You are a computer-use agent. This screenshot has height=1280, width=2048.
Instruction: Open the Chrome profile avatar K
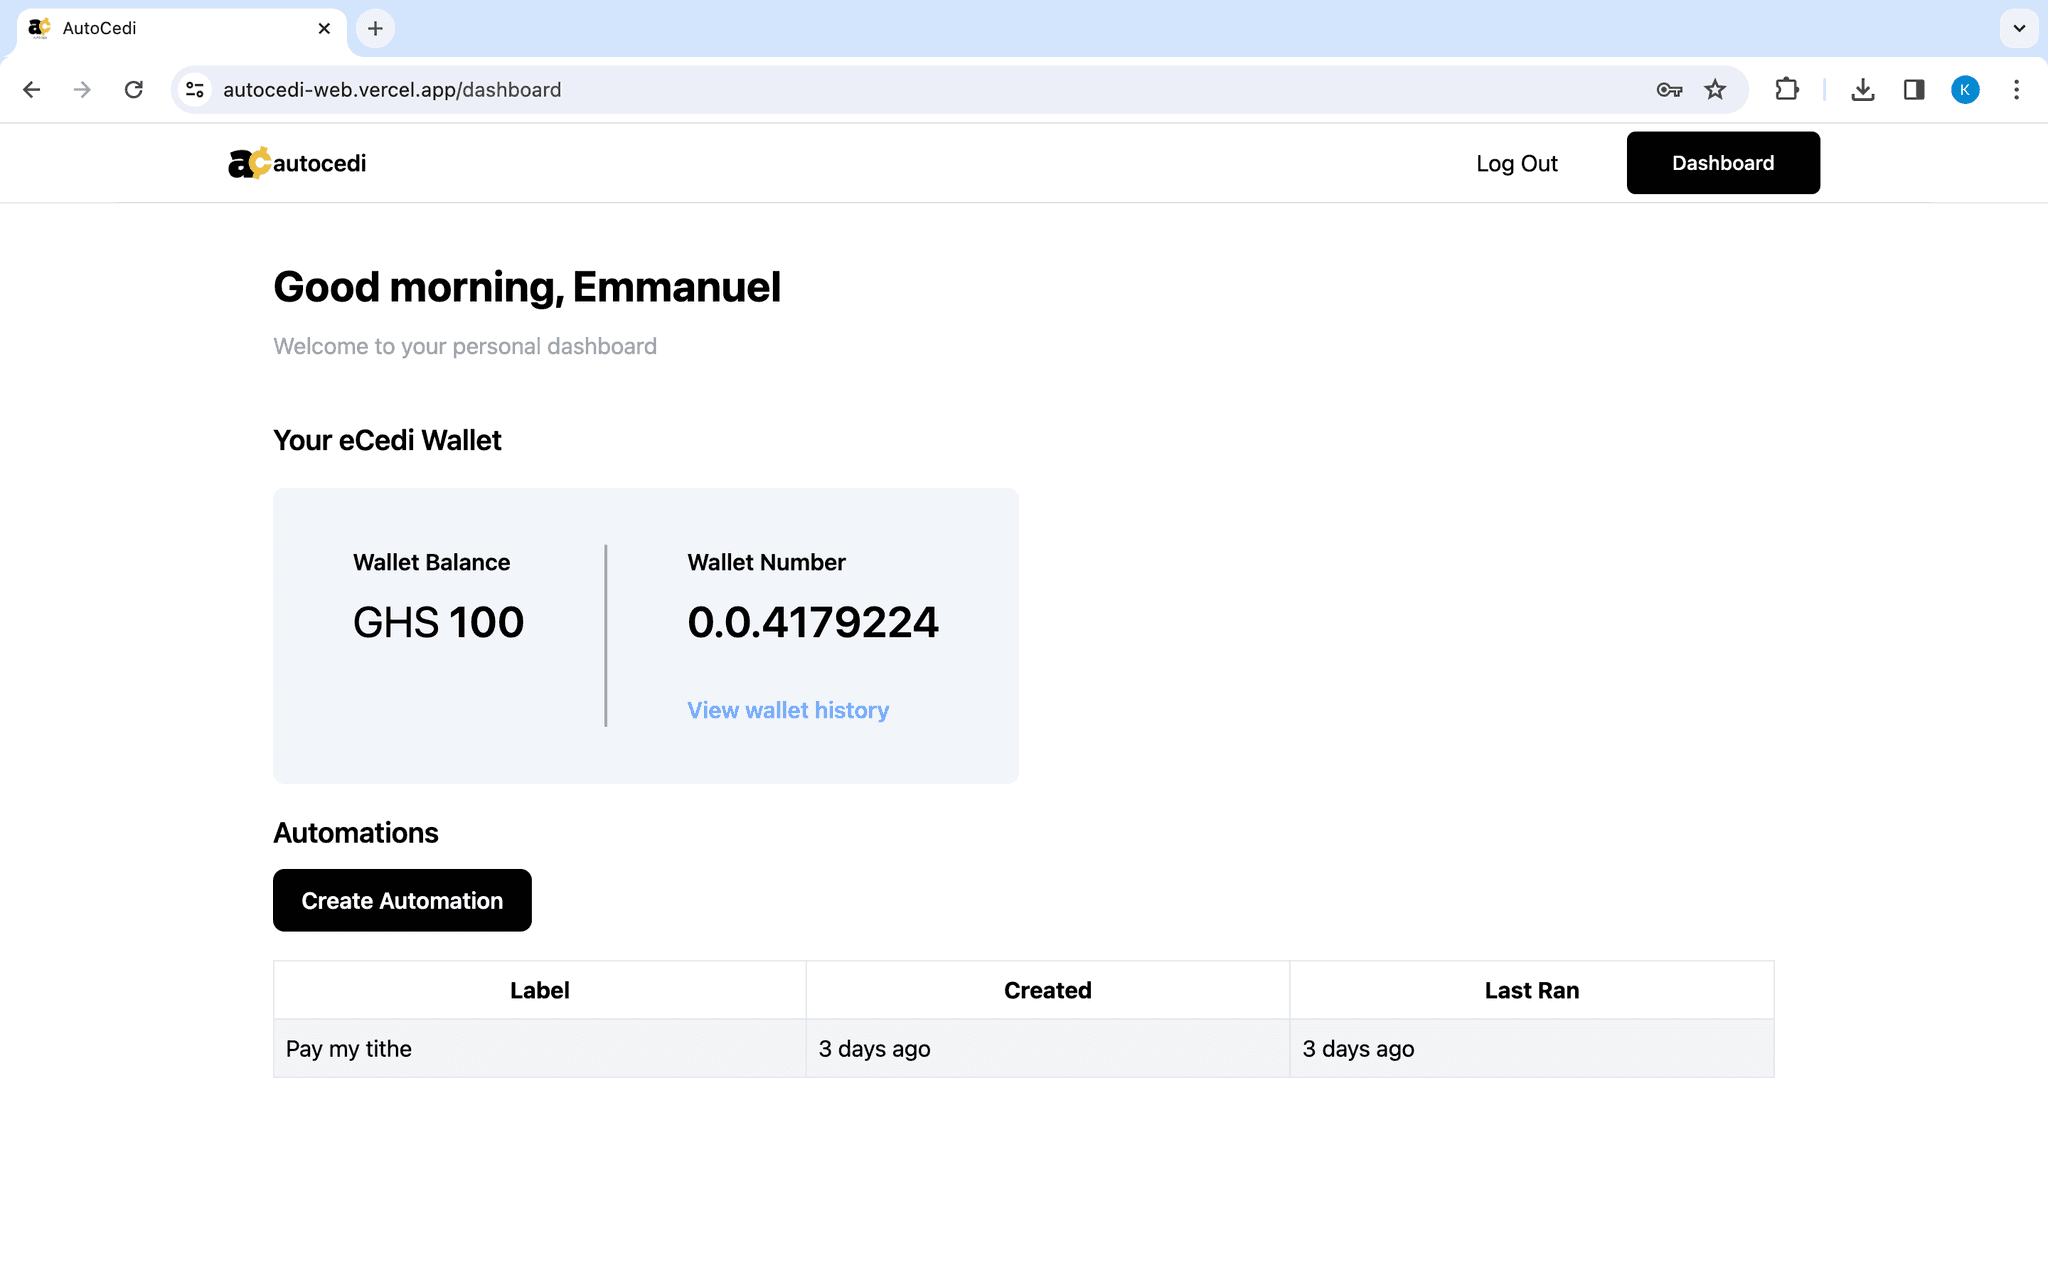tap(1964, 90)
